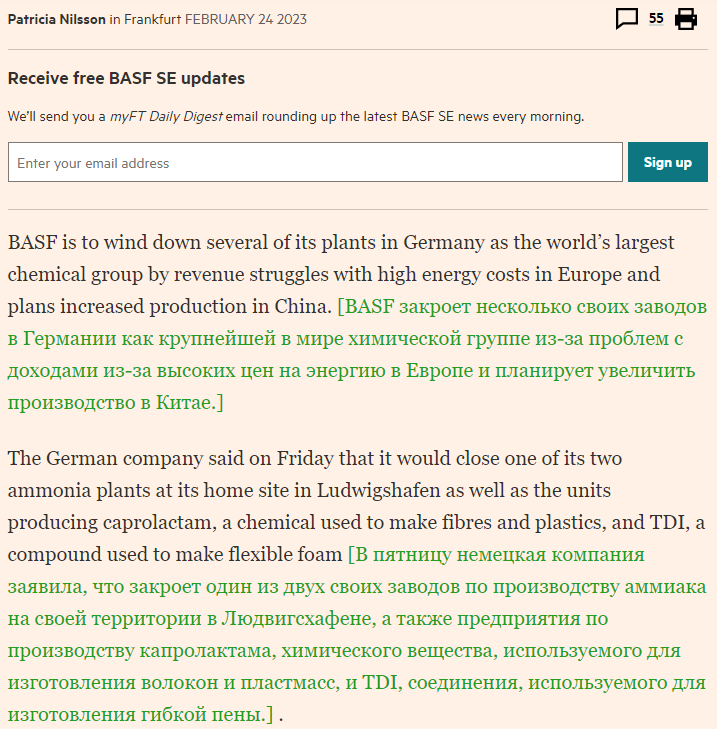Click the word 'China' ending first English sentence
The height and width of the screenshot is (729, 717).
[300, 306]
